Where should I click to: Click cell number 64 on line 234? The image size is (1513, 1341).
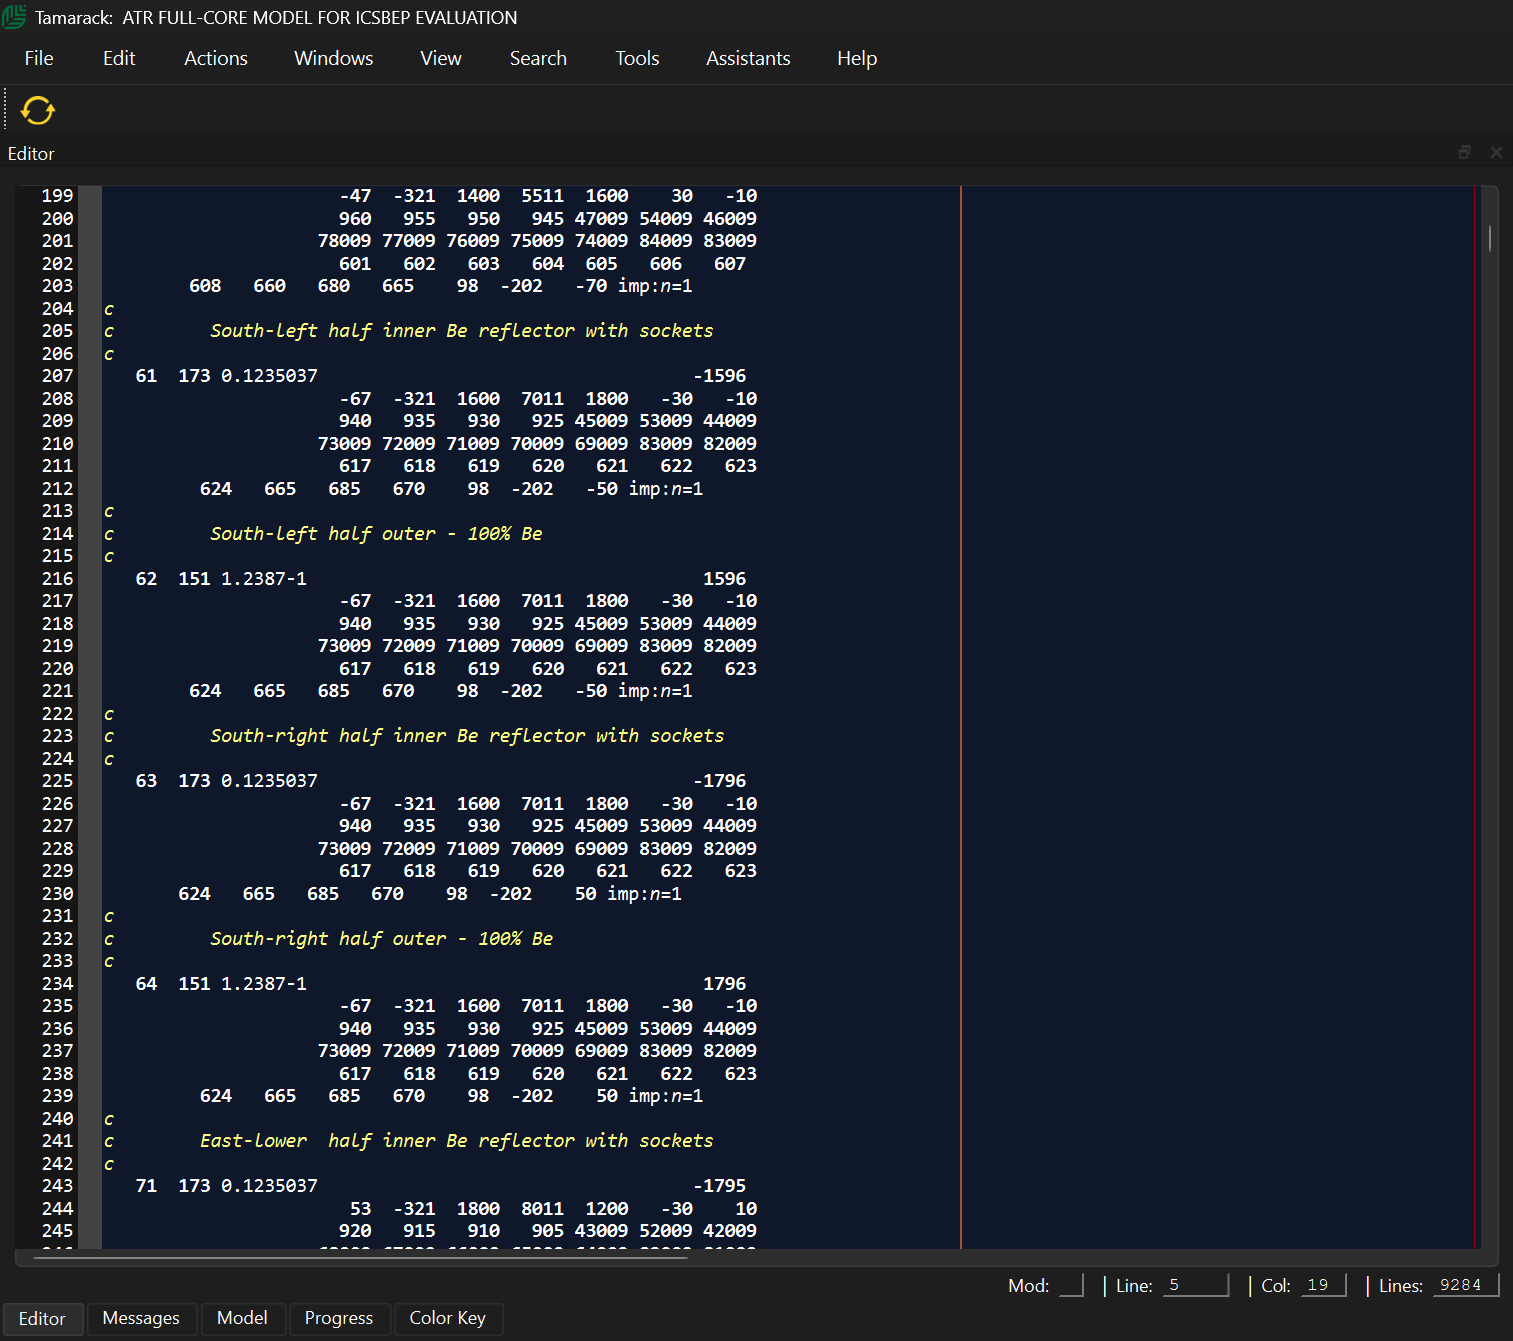pyautogui.click(x=146, y=984)
